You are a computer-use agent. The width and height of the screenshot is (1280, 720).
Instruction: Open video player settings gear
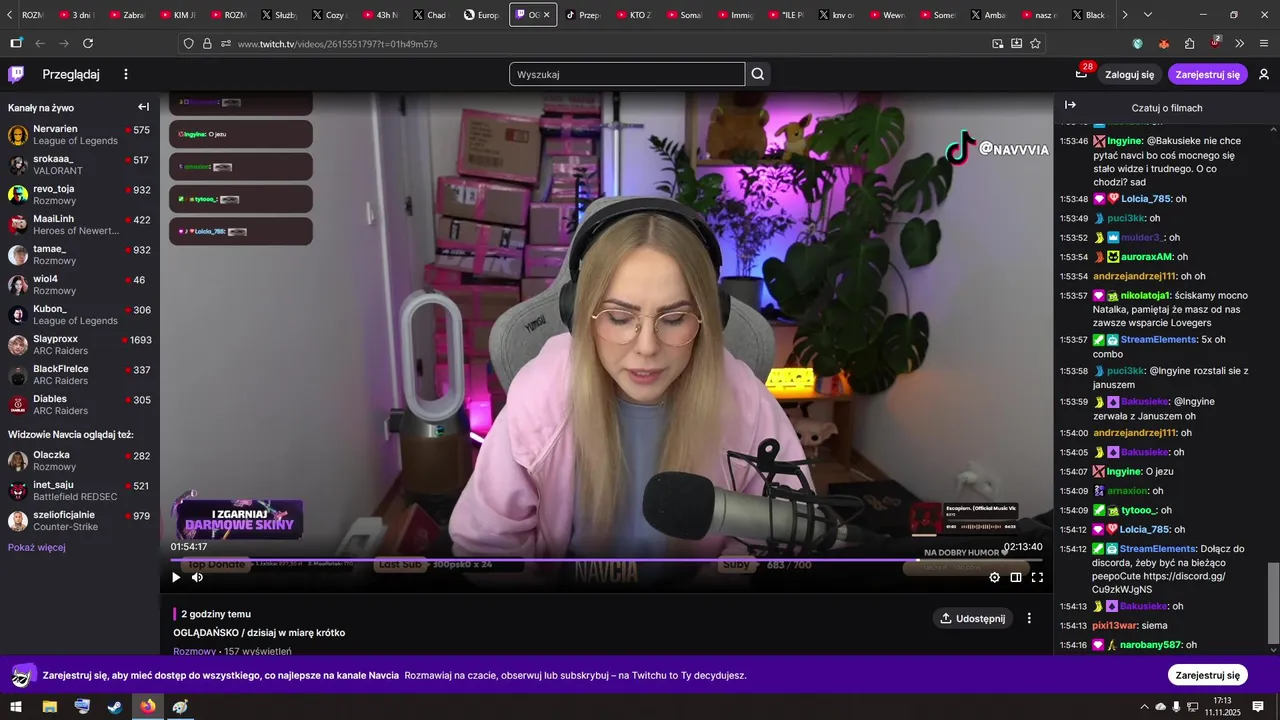point(994,577)
